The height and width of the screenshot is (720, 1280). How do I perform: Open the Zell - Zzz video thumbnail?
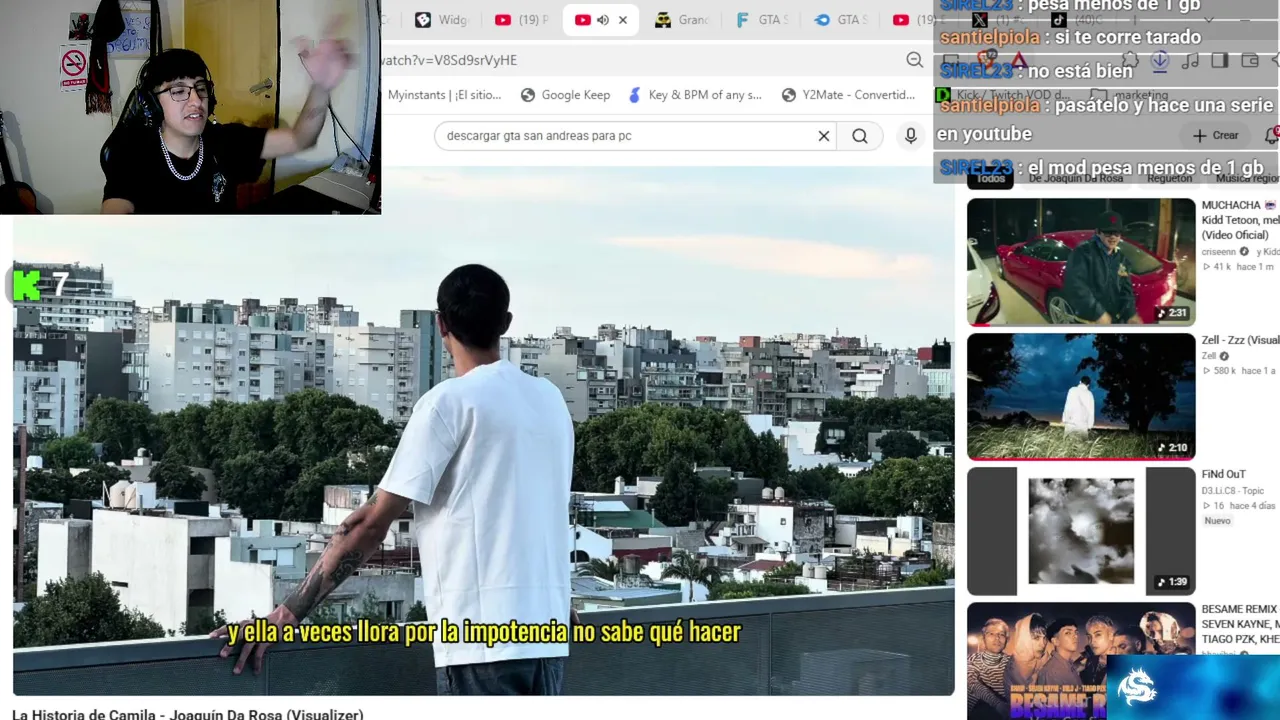point(1081,396)
